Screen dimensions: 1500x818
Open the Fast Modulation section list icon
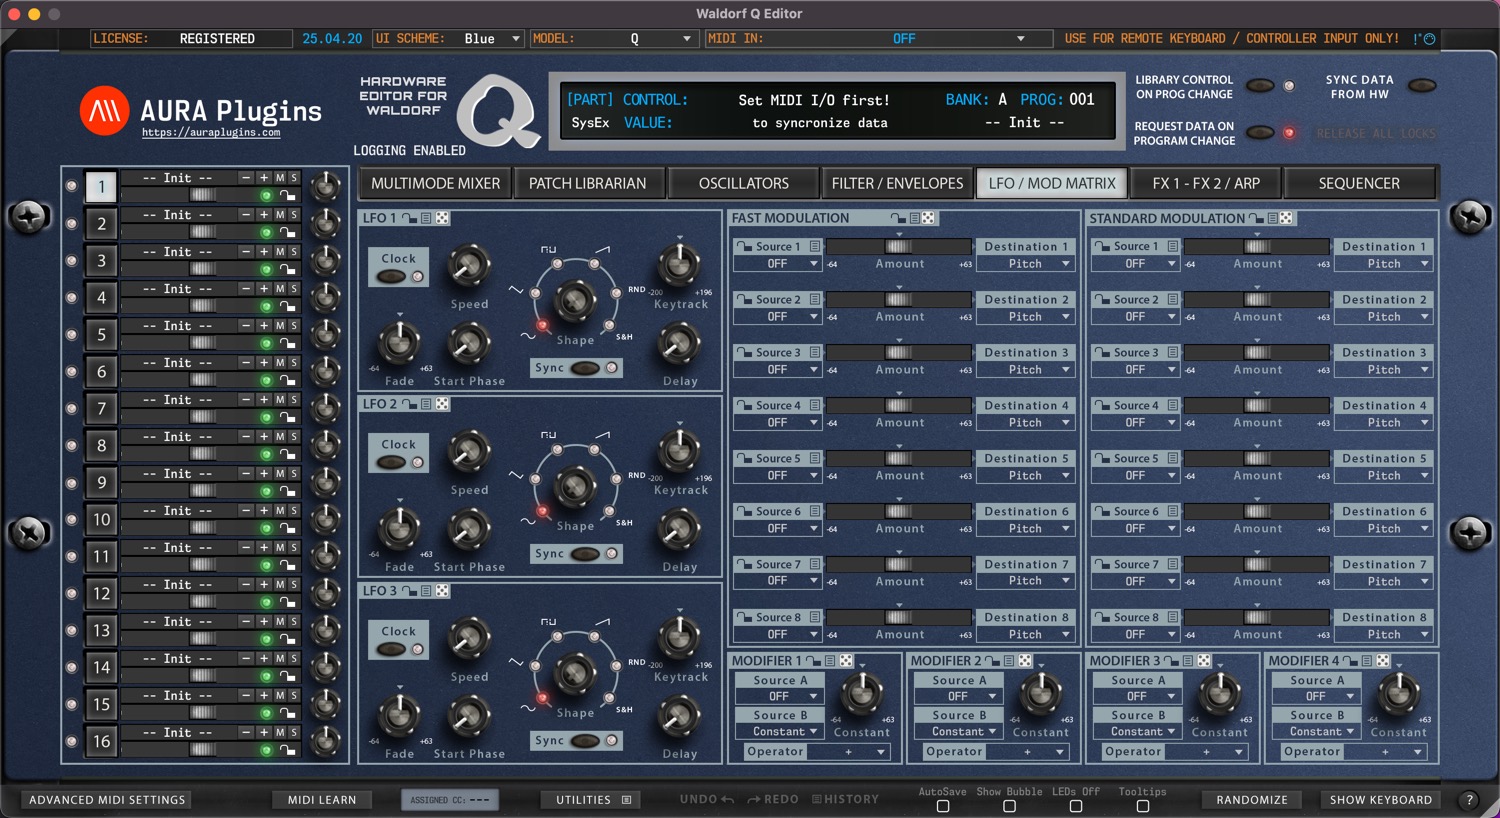913,218
